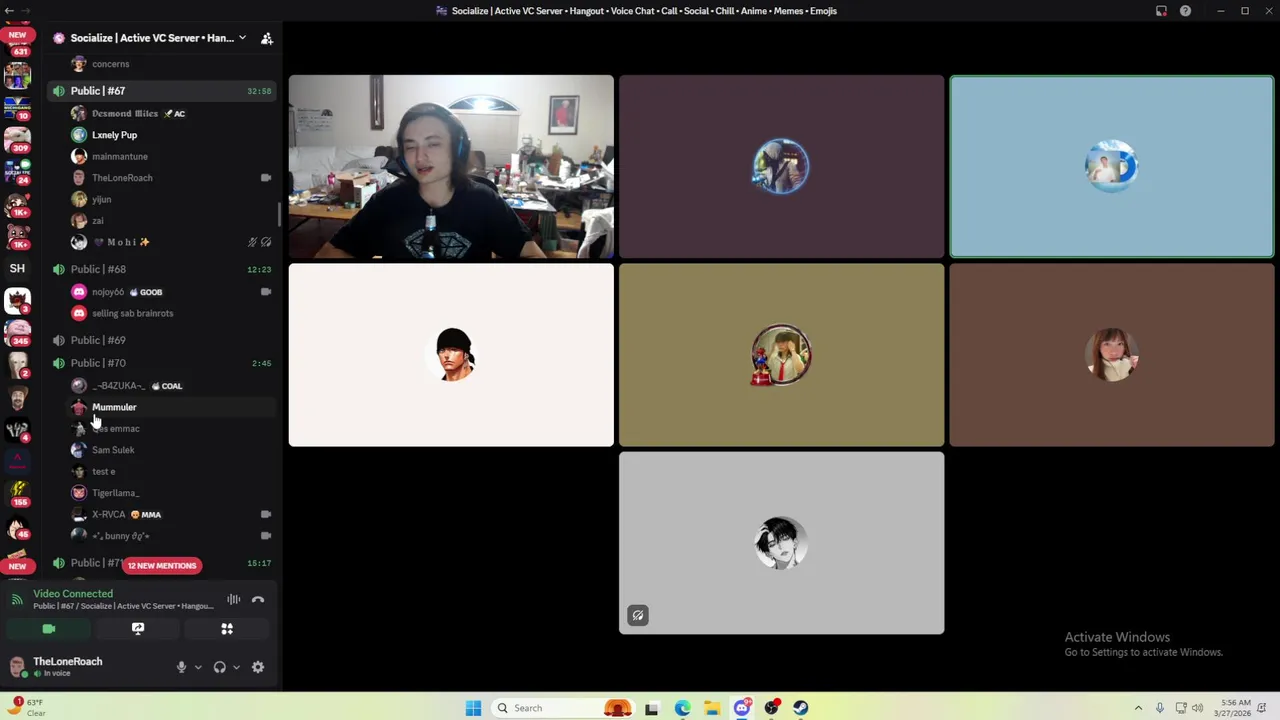The height and width of the screenshot is (720, 1280).
Task: Toggle camera off with green video button
Action: [x=49, y=629]
